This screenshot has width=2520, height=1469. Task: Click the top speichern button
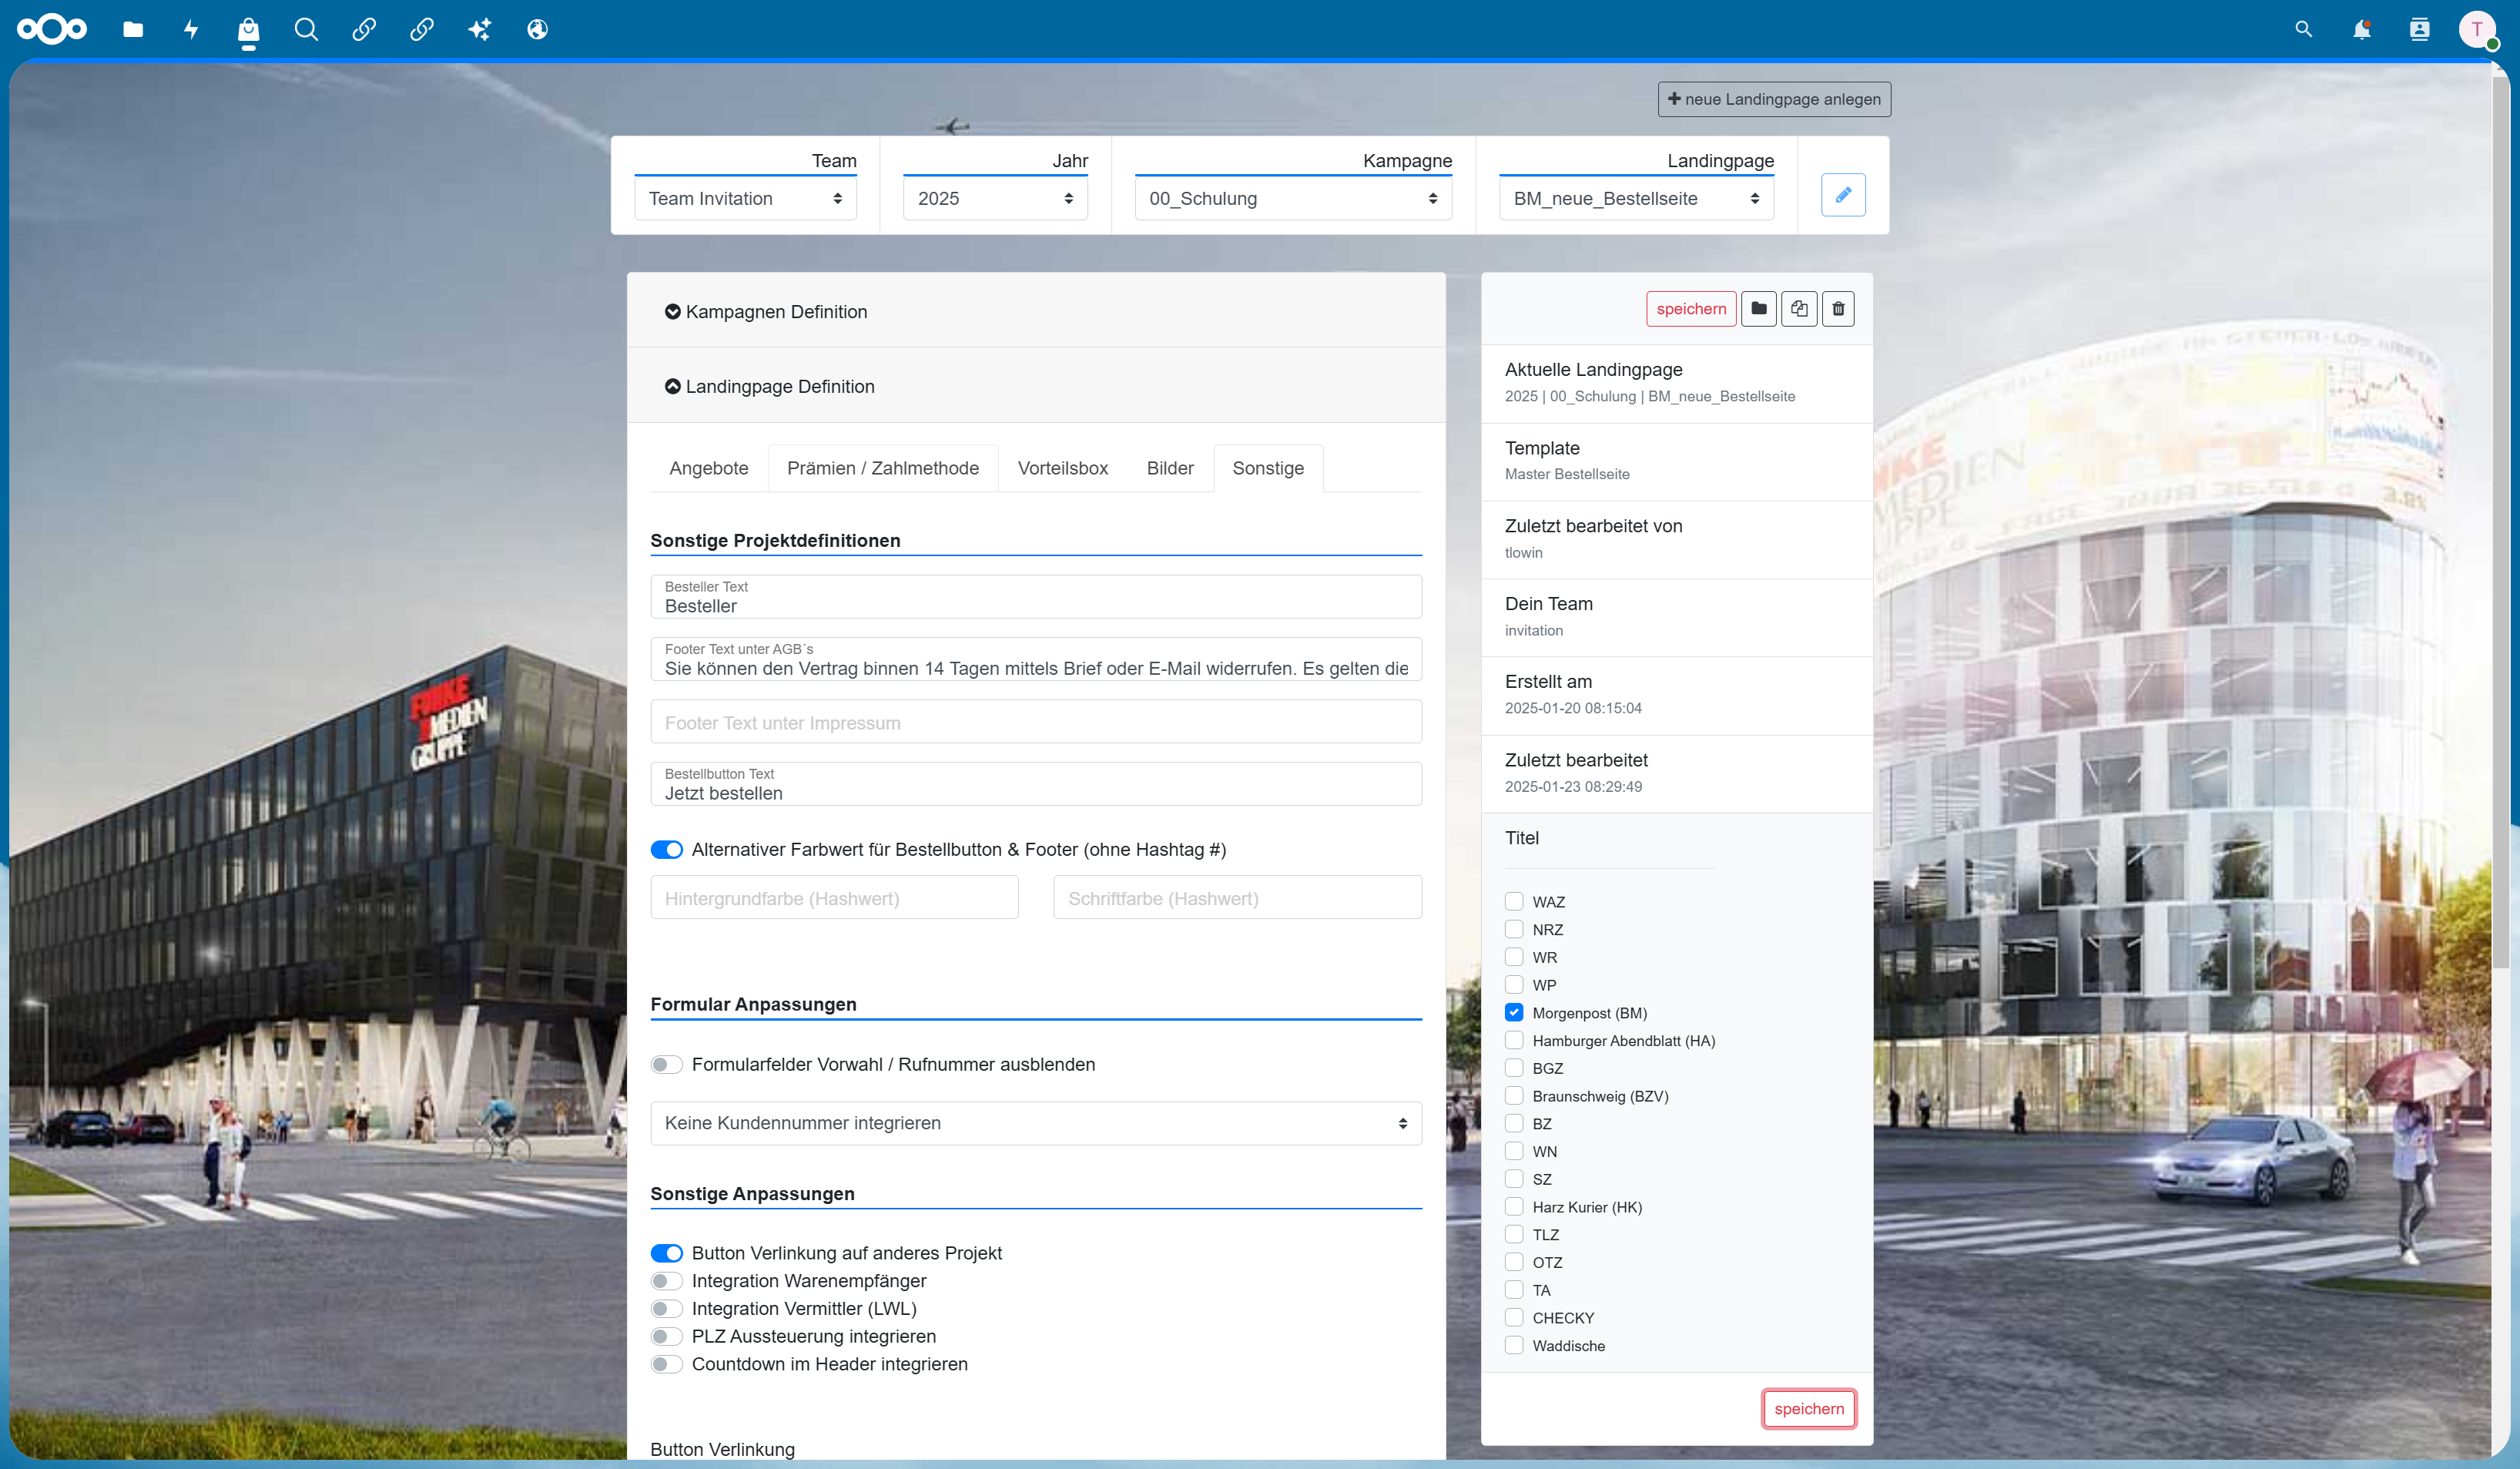point(1691,309)
